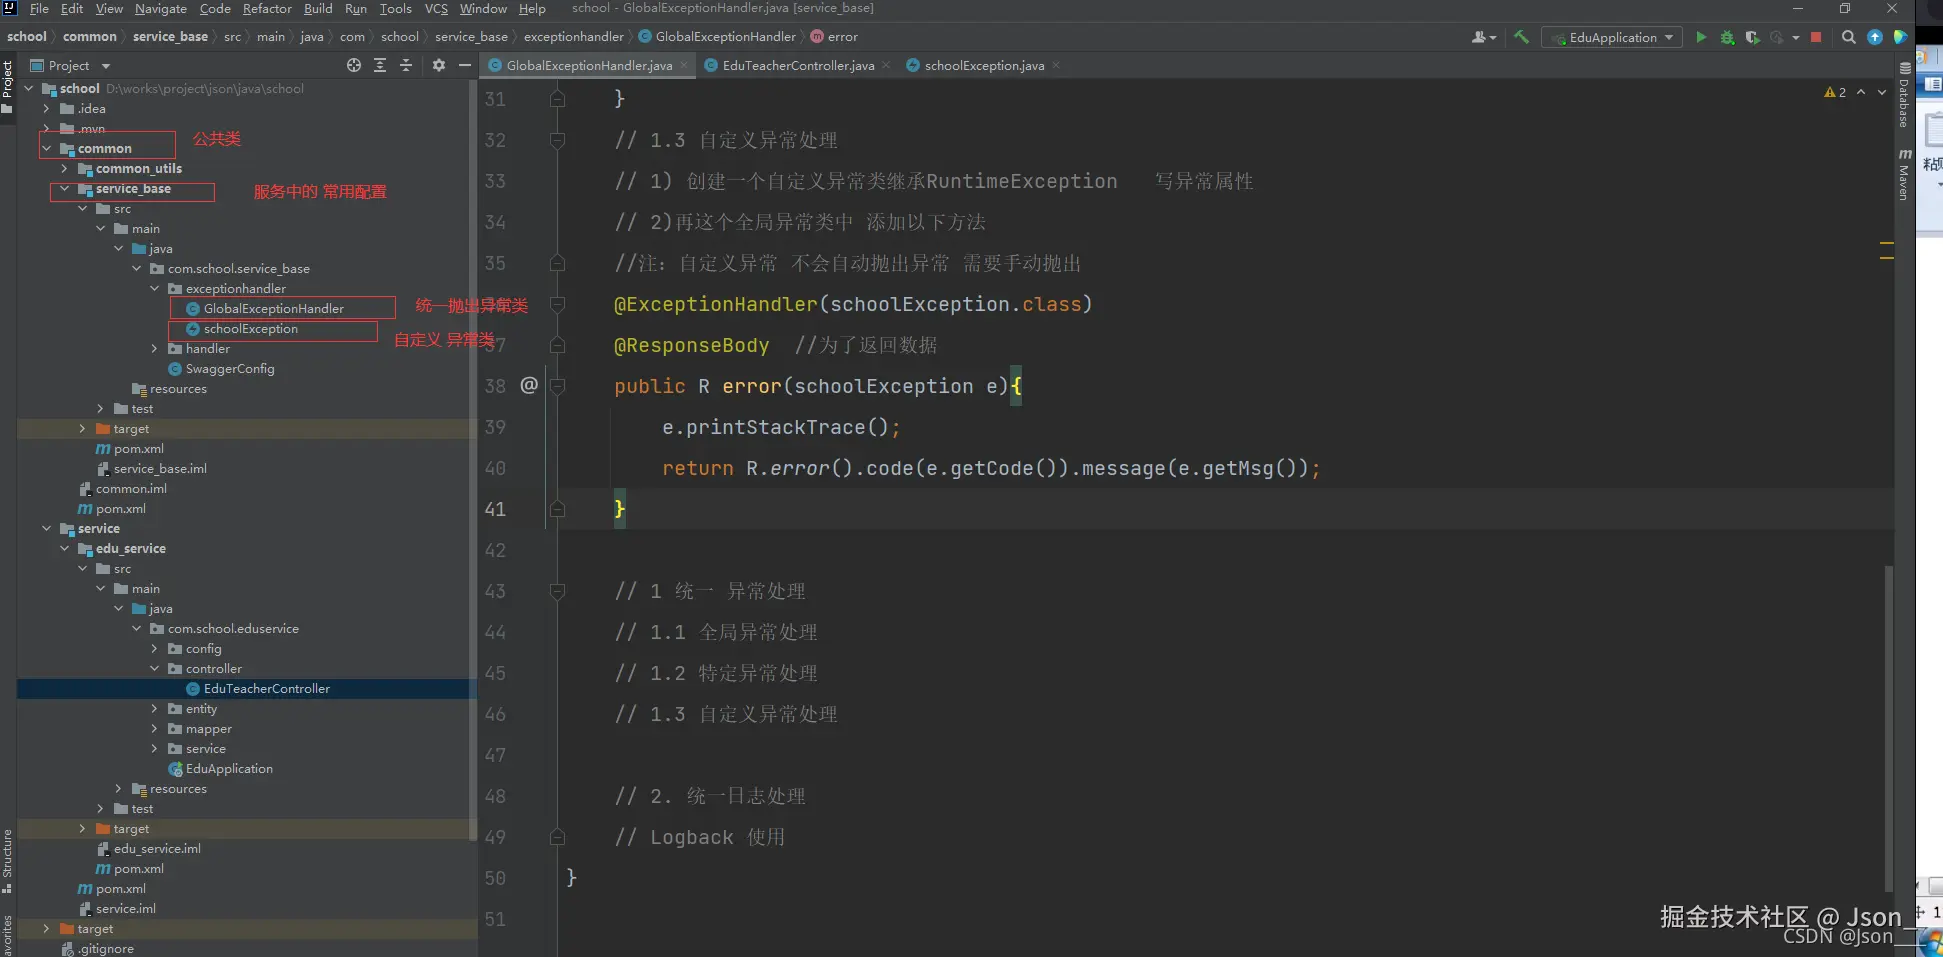The width and height of the screenshot is (1943, 957).
Task: Jump to next highlighted problem
Action: coord(1882,92)
